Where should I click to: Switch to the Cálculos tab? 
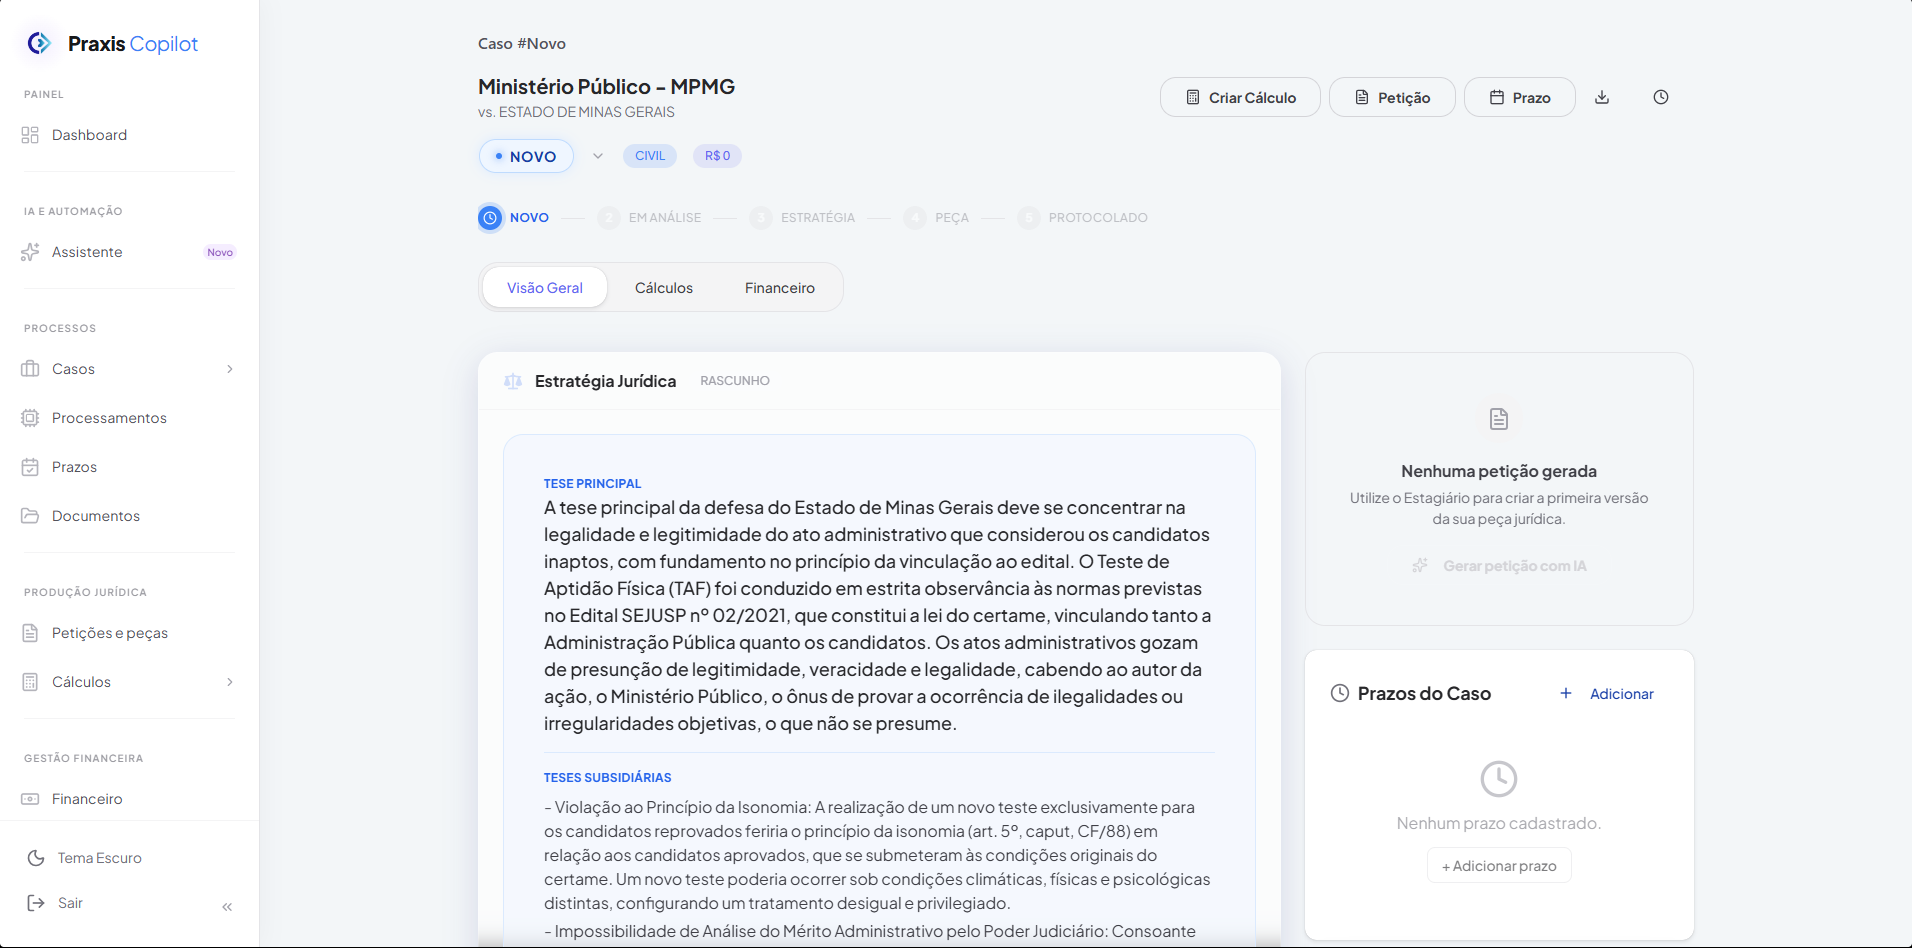pyautogui.click(x=663, y=288)
